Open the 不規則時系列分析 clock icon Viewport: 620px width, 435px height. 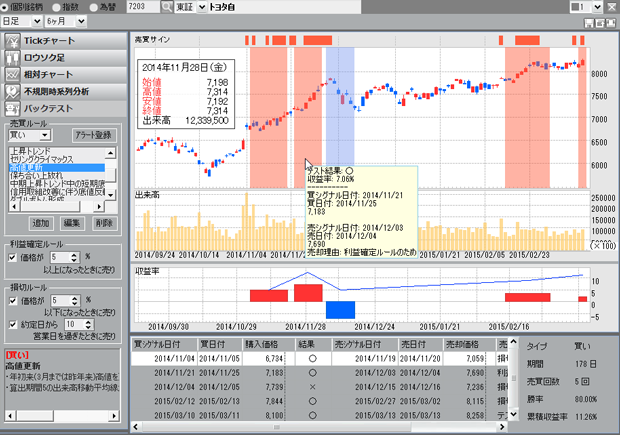point(12,92)
